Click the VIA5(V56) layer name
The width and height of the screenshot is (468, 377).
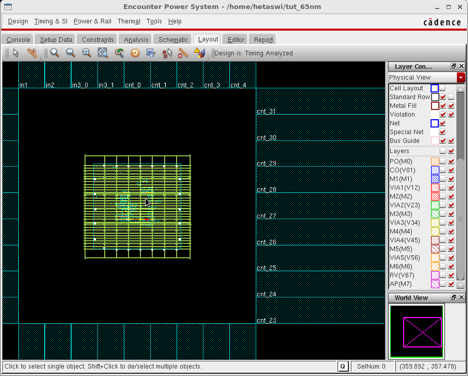[x=405, y=258]
